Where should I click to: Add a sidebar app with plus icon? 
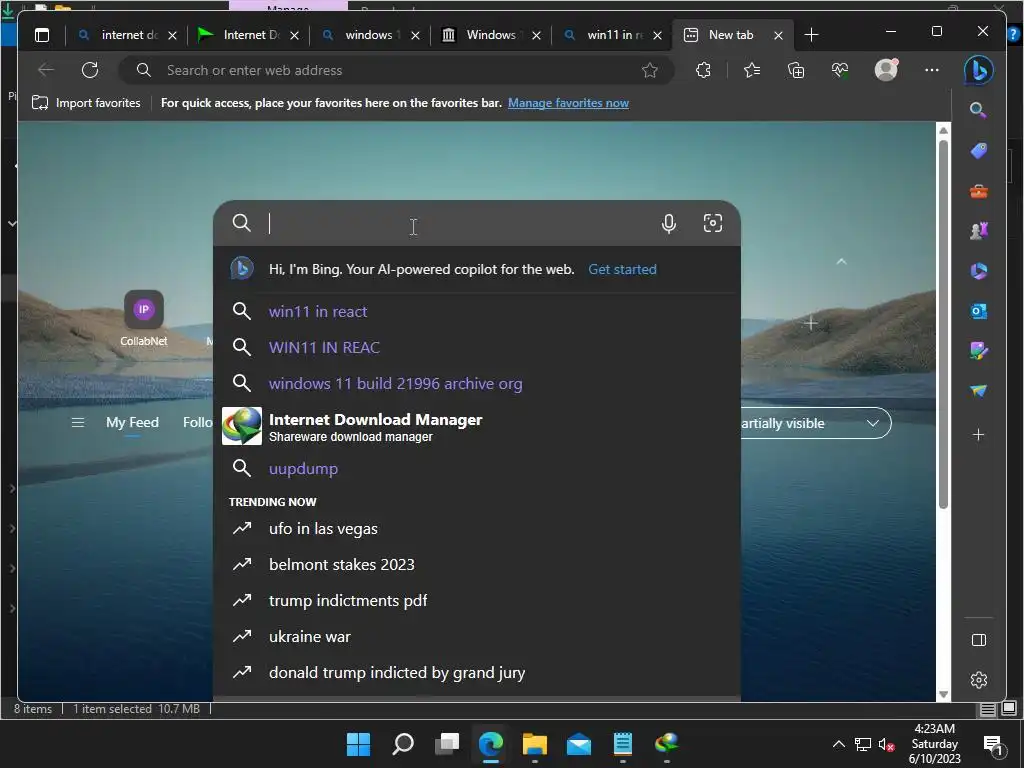(x=978, y=435)
